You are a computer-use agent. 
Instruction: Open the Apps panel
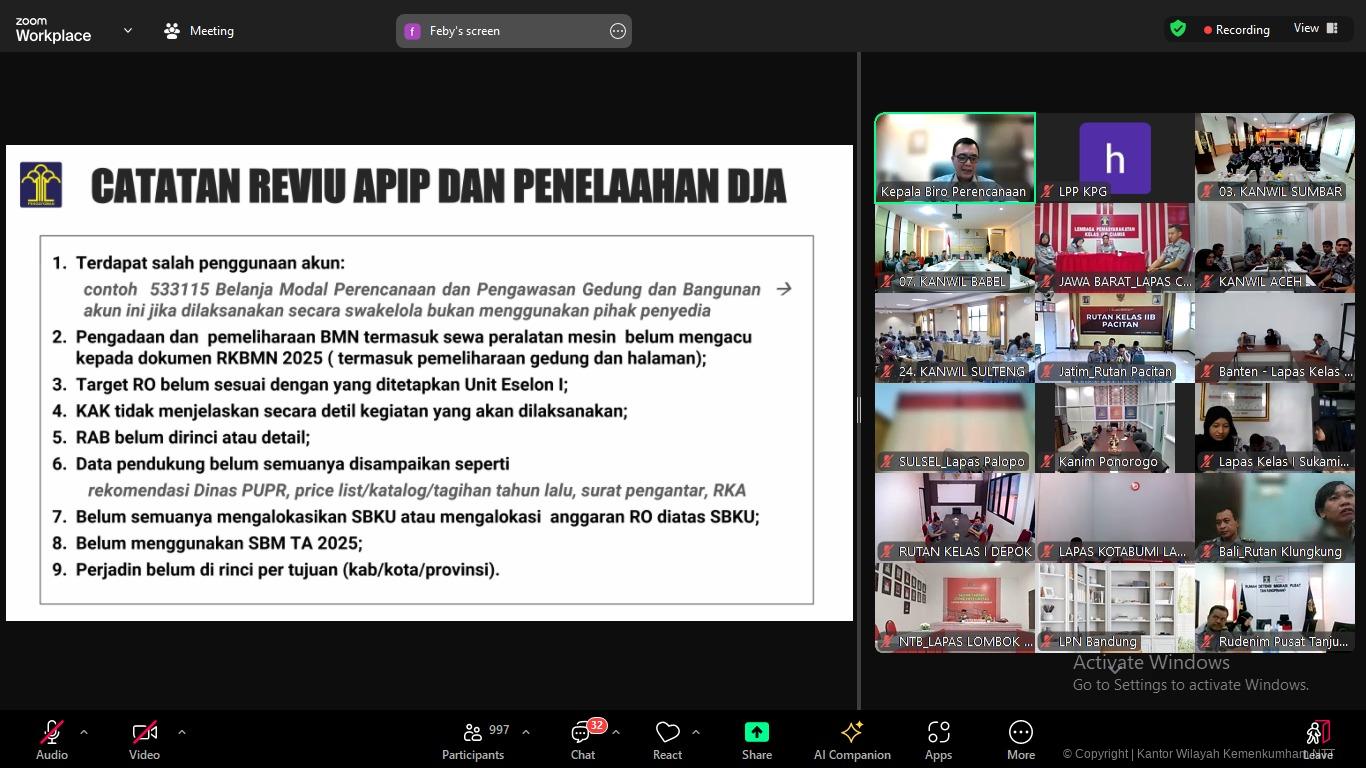938,740
